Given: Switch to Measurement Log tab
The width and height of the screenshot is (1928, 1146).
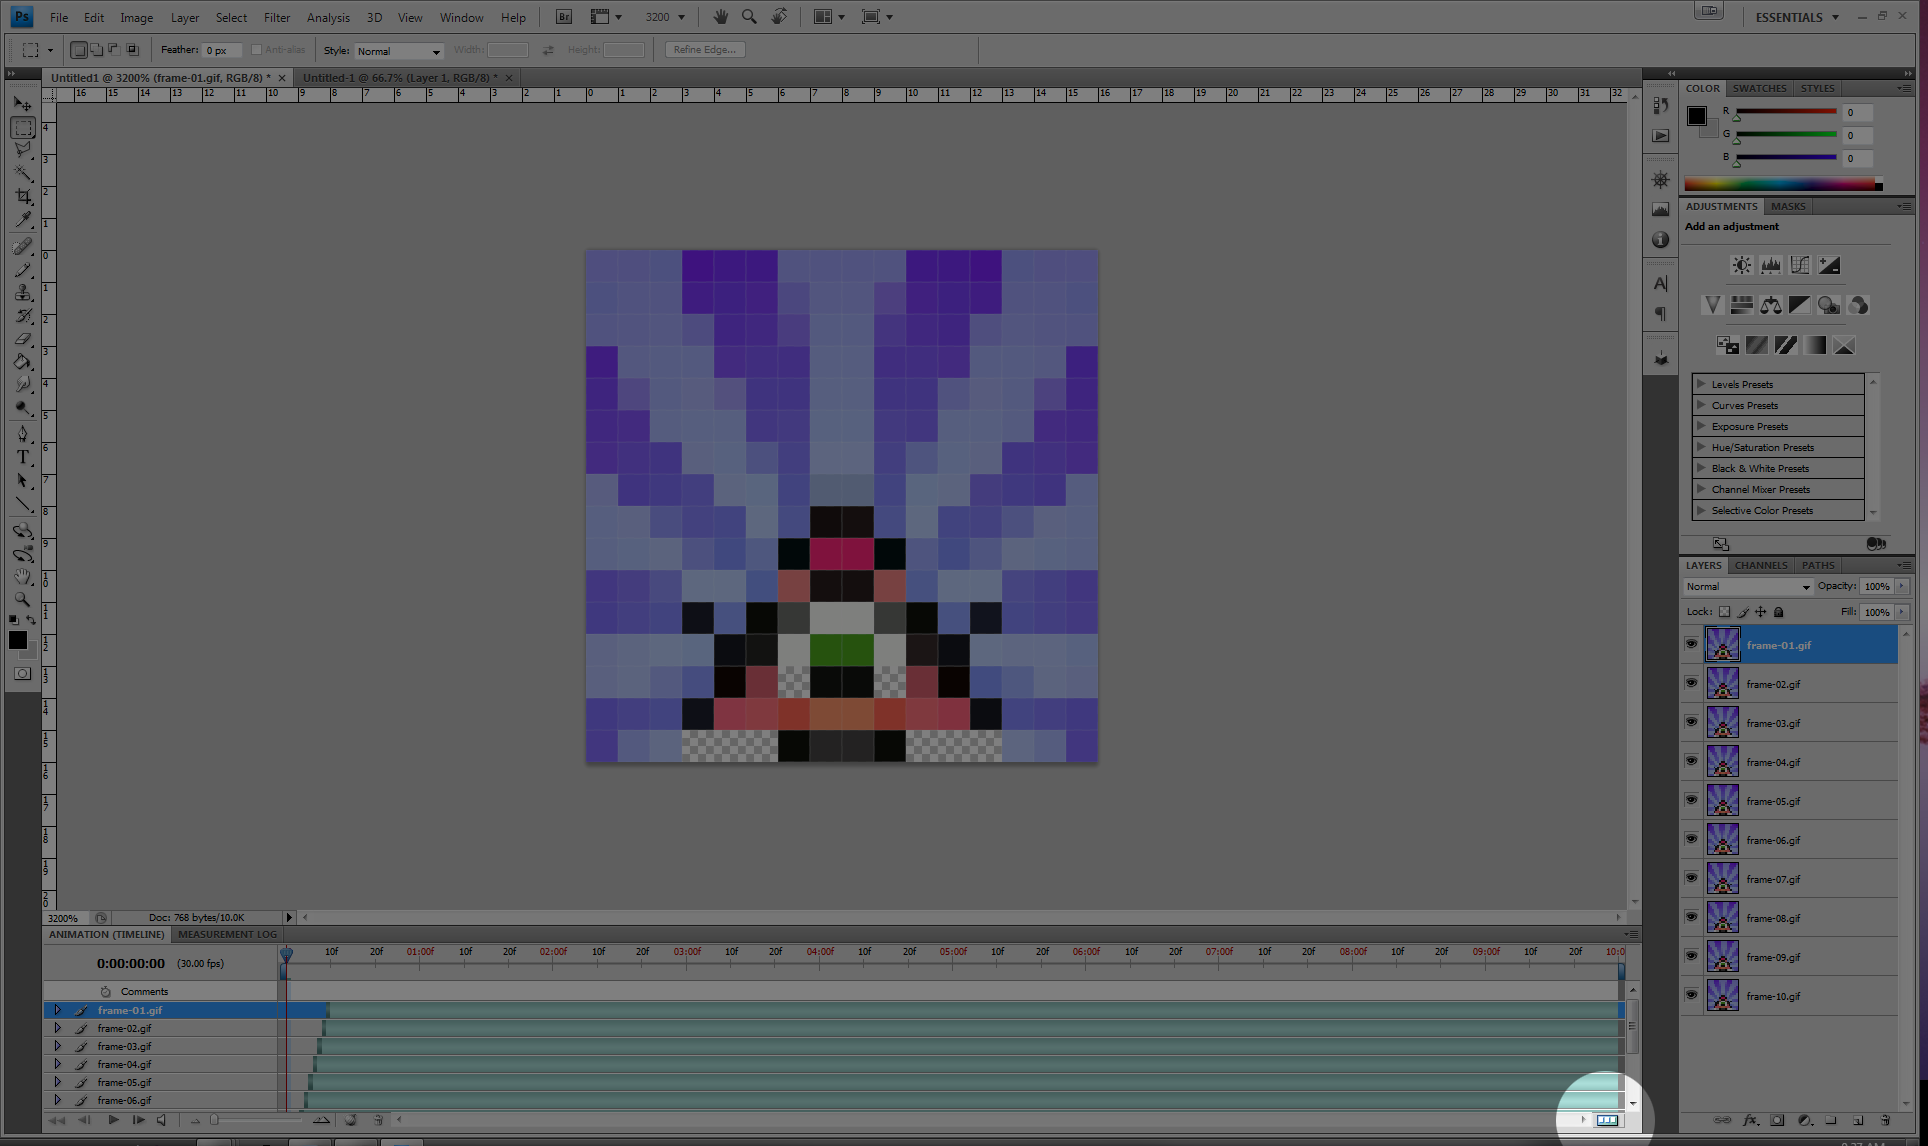Looking at the screenshot, I should pos(227,934).
